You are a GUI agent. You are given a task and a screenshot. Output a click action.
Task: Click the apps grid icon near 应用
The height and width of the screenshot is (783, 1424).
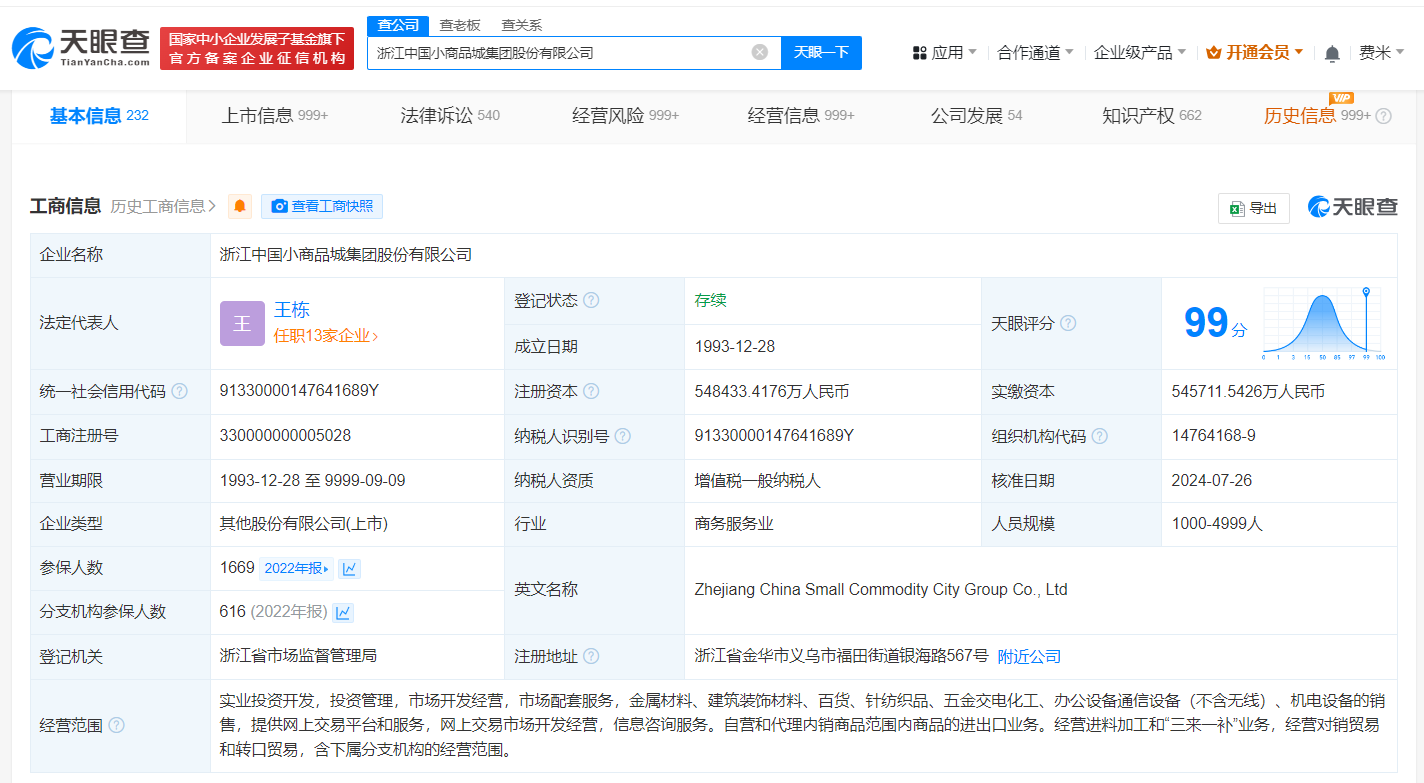click(919, 52)
